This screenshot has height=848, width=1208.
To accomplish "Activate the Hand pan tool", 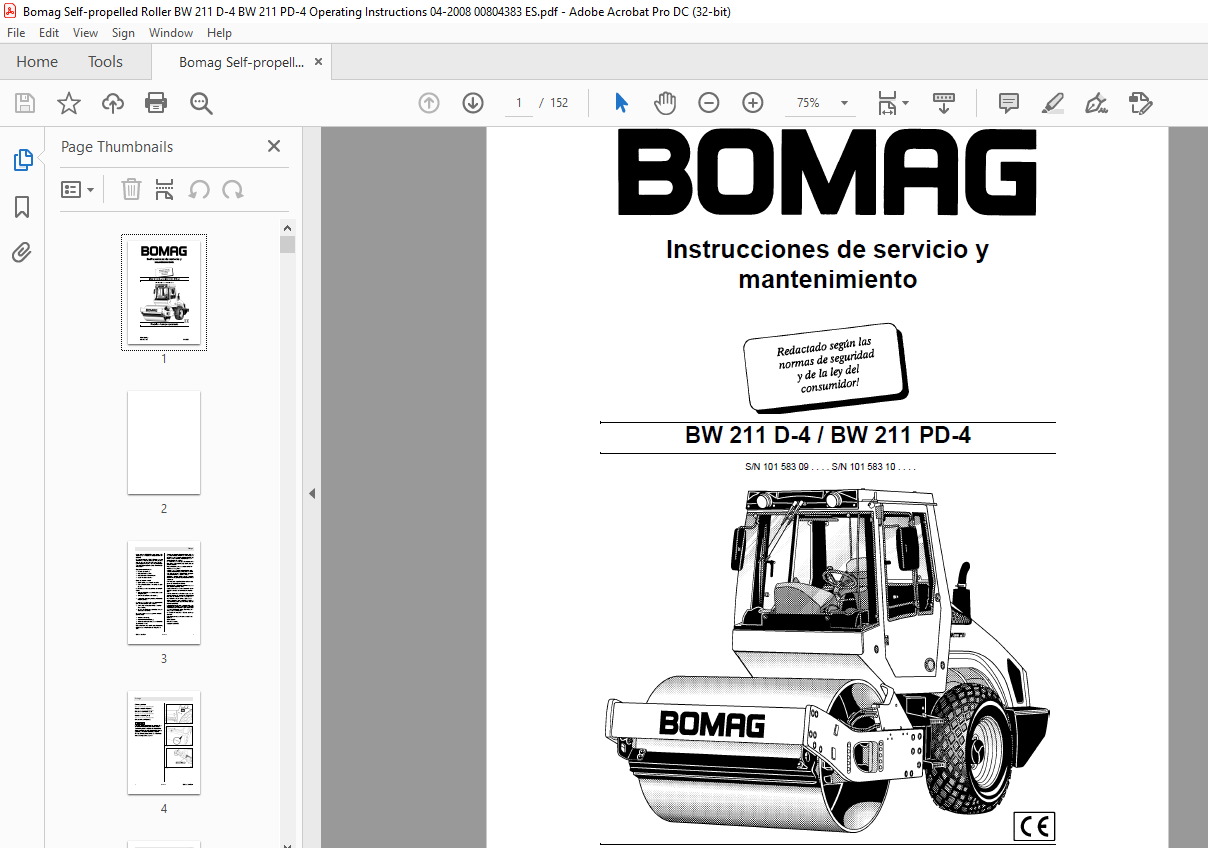I will pos(665,103).
